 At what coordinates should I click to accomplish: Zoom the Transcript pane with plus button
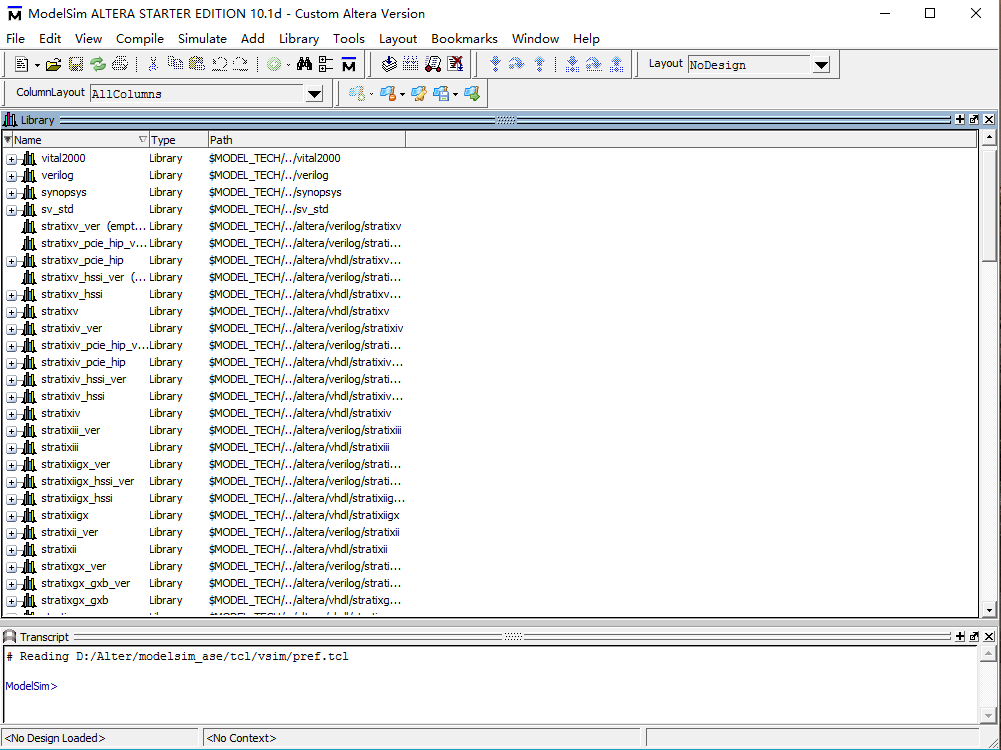click(x=960, y=636)
